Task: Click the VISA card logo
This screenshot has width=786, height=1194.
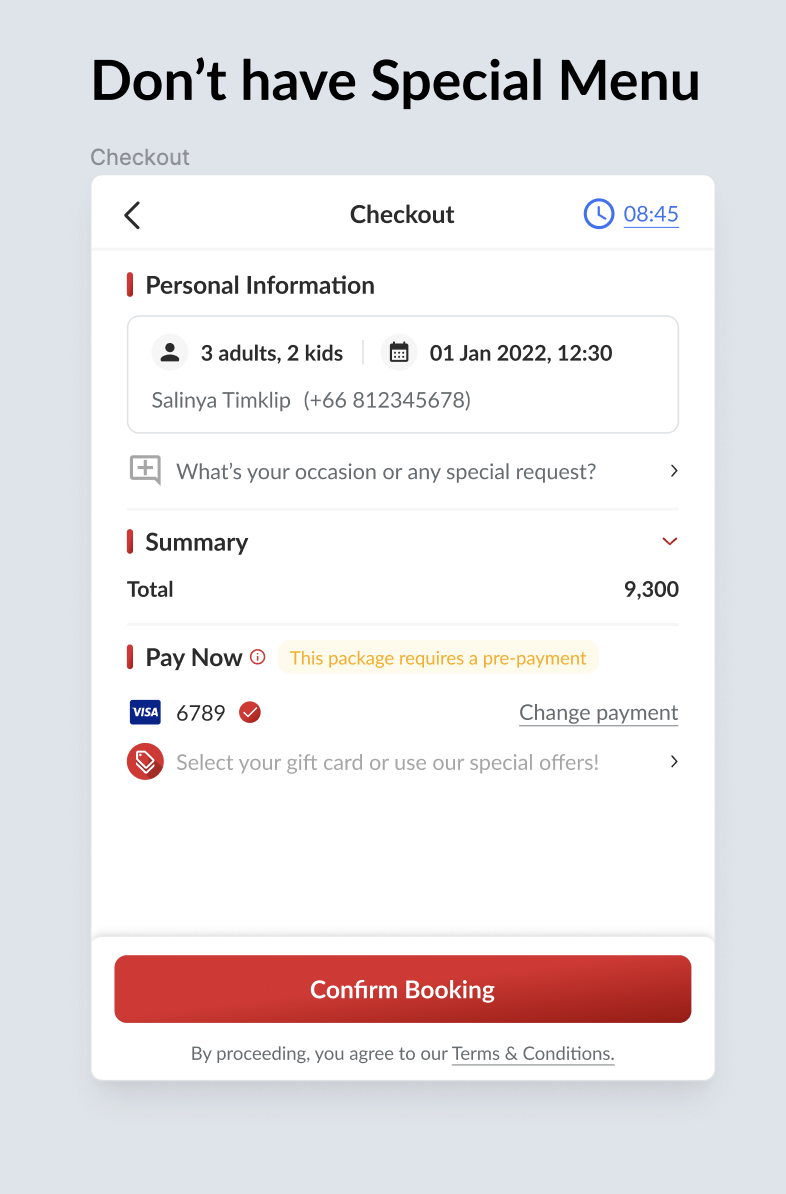Action: tap(145, 712)
